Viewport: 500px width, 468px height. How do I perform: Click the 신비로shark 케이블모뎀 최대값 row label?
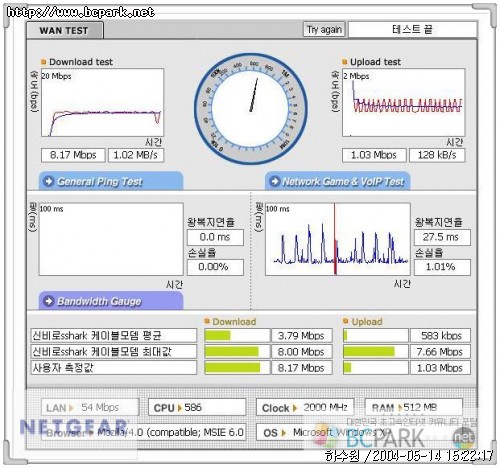coord(114,351)
